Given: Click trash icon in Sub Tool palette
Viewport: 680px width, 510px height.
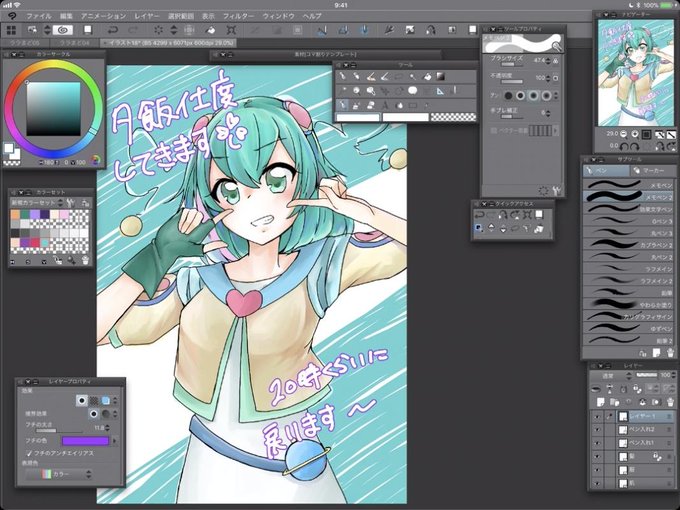Looking at the screenshot, I should pos(670,353).
